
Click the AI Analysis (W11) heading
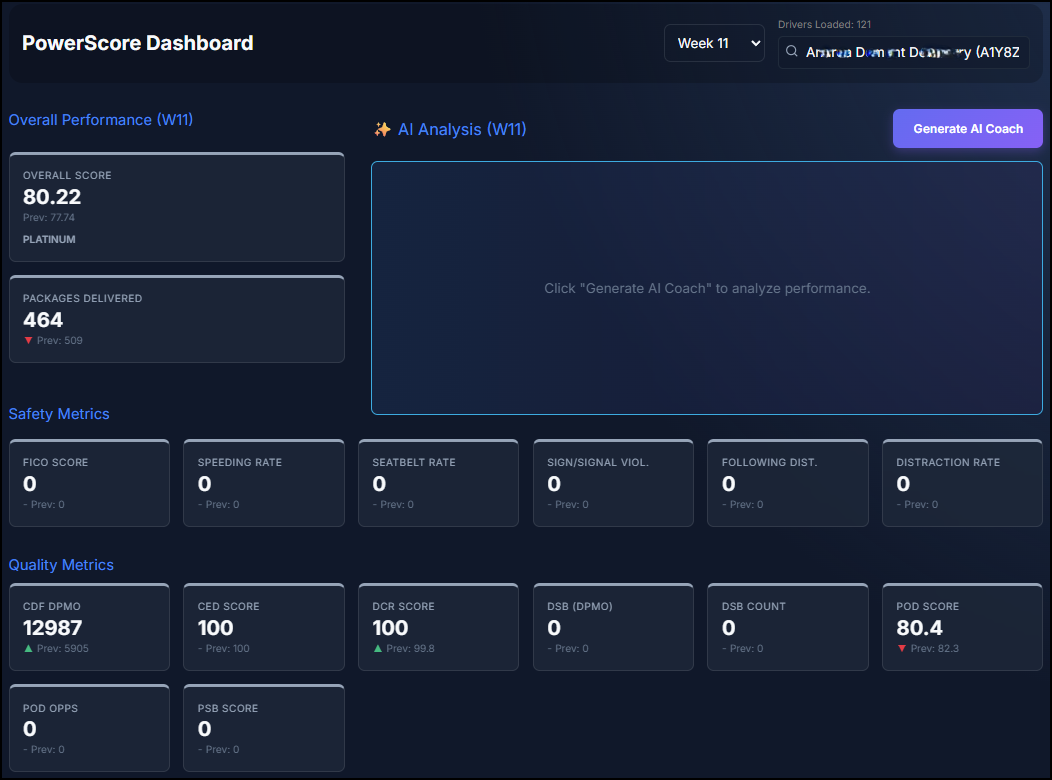coord(462,129)
